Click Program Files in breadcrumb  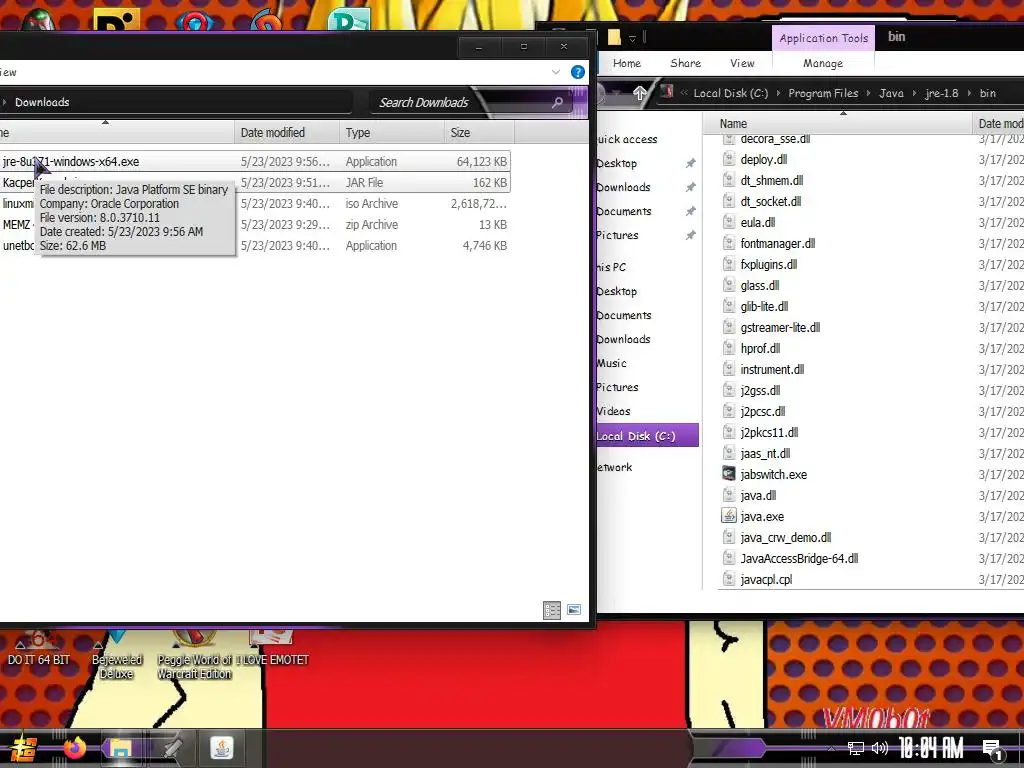[823, 93]
